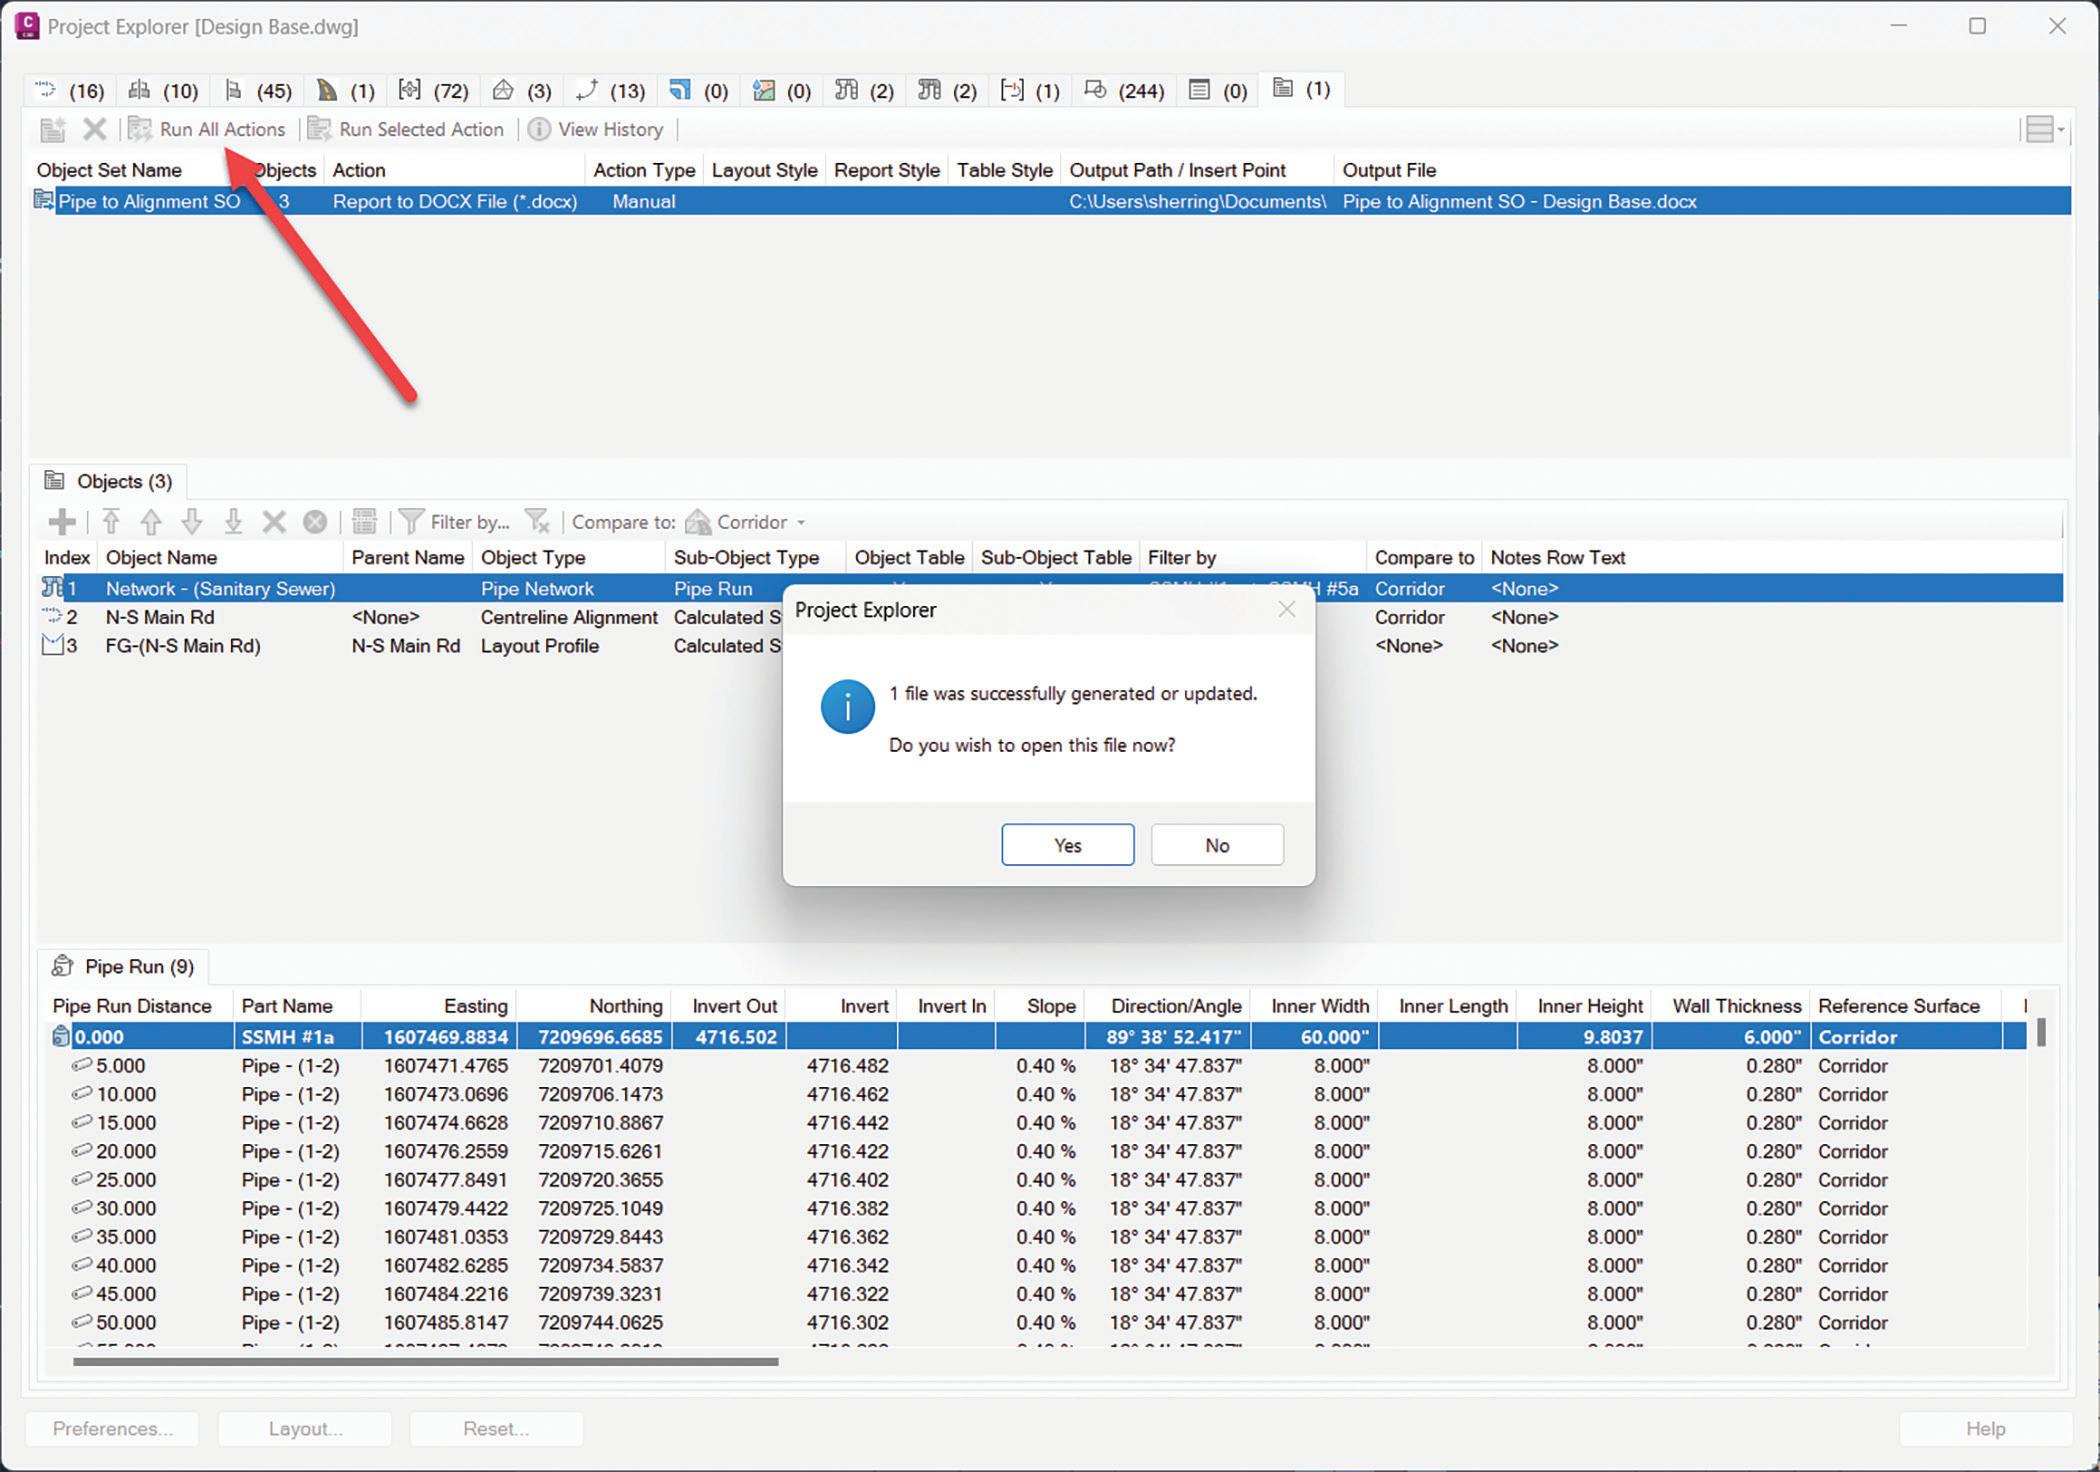Open the layout view dropdown at top right
Image resolution: width=2100 pixels, height=1472 pixels.
pos(2044,129)
